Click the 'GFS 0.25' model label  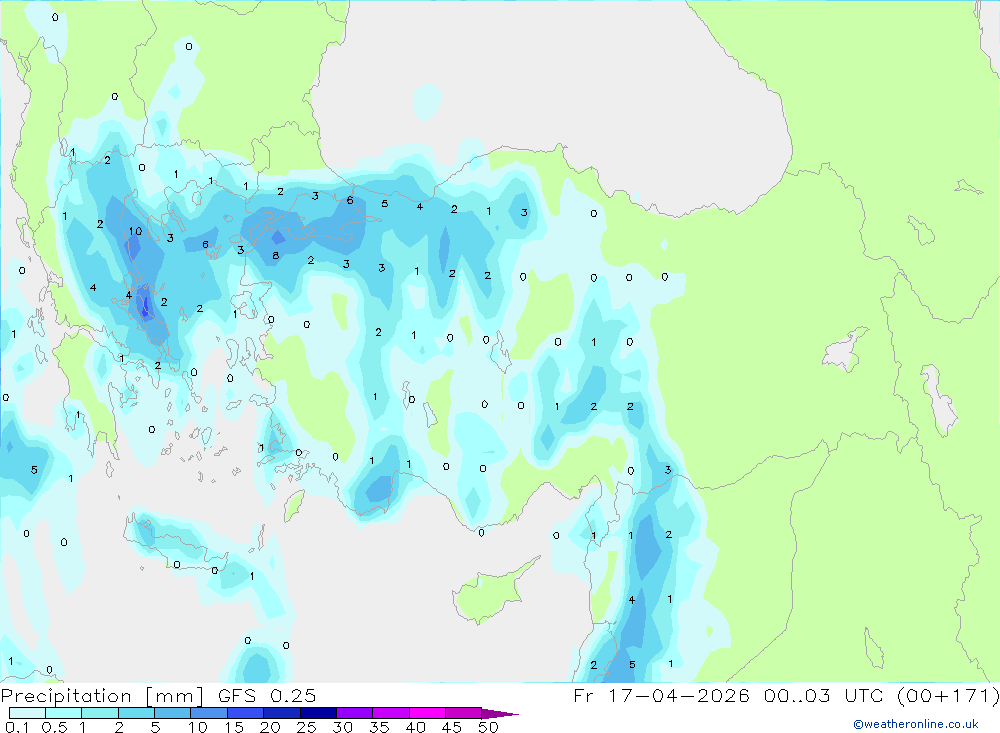[267, 695]
